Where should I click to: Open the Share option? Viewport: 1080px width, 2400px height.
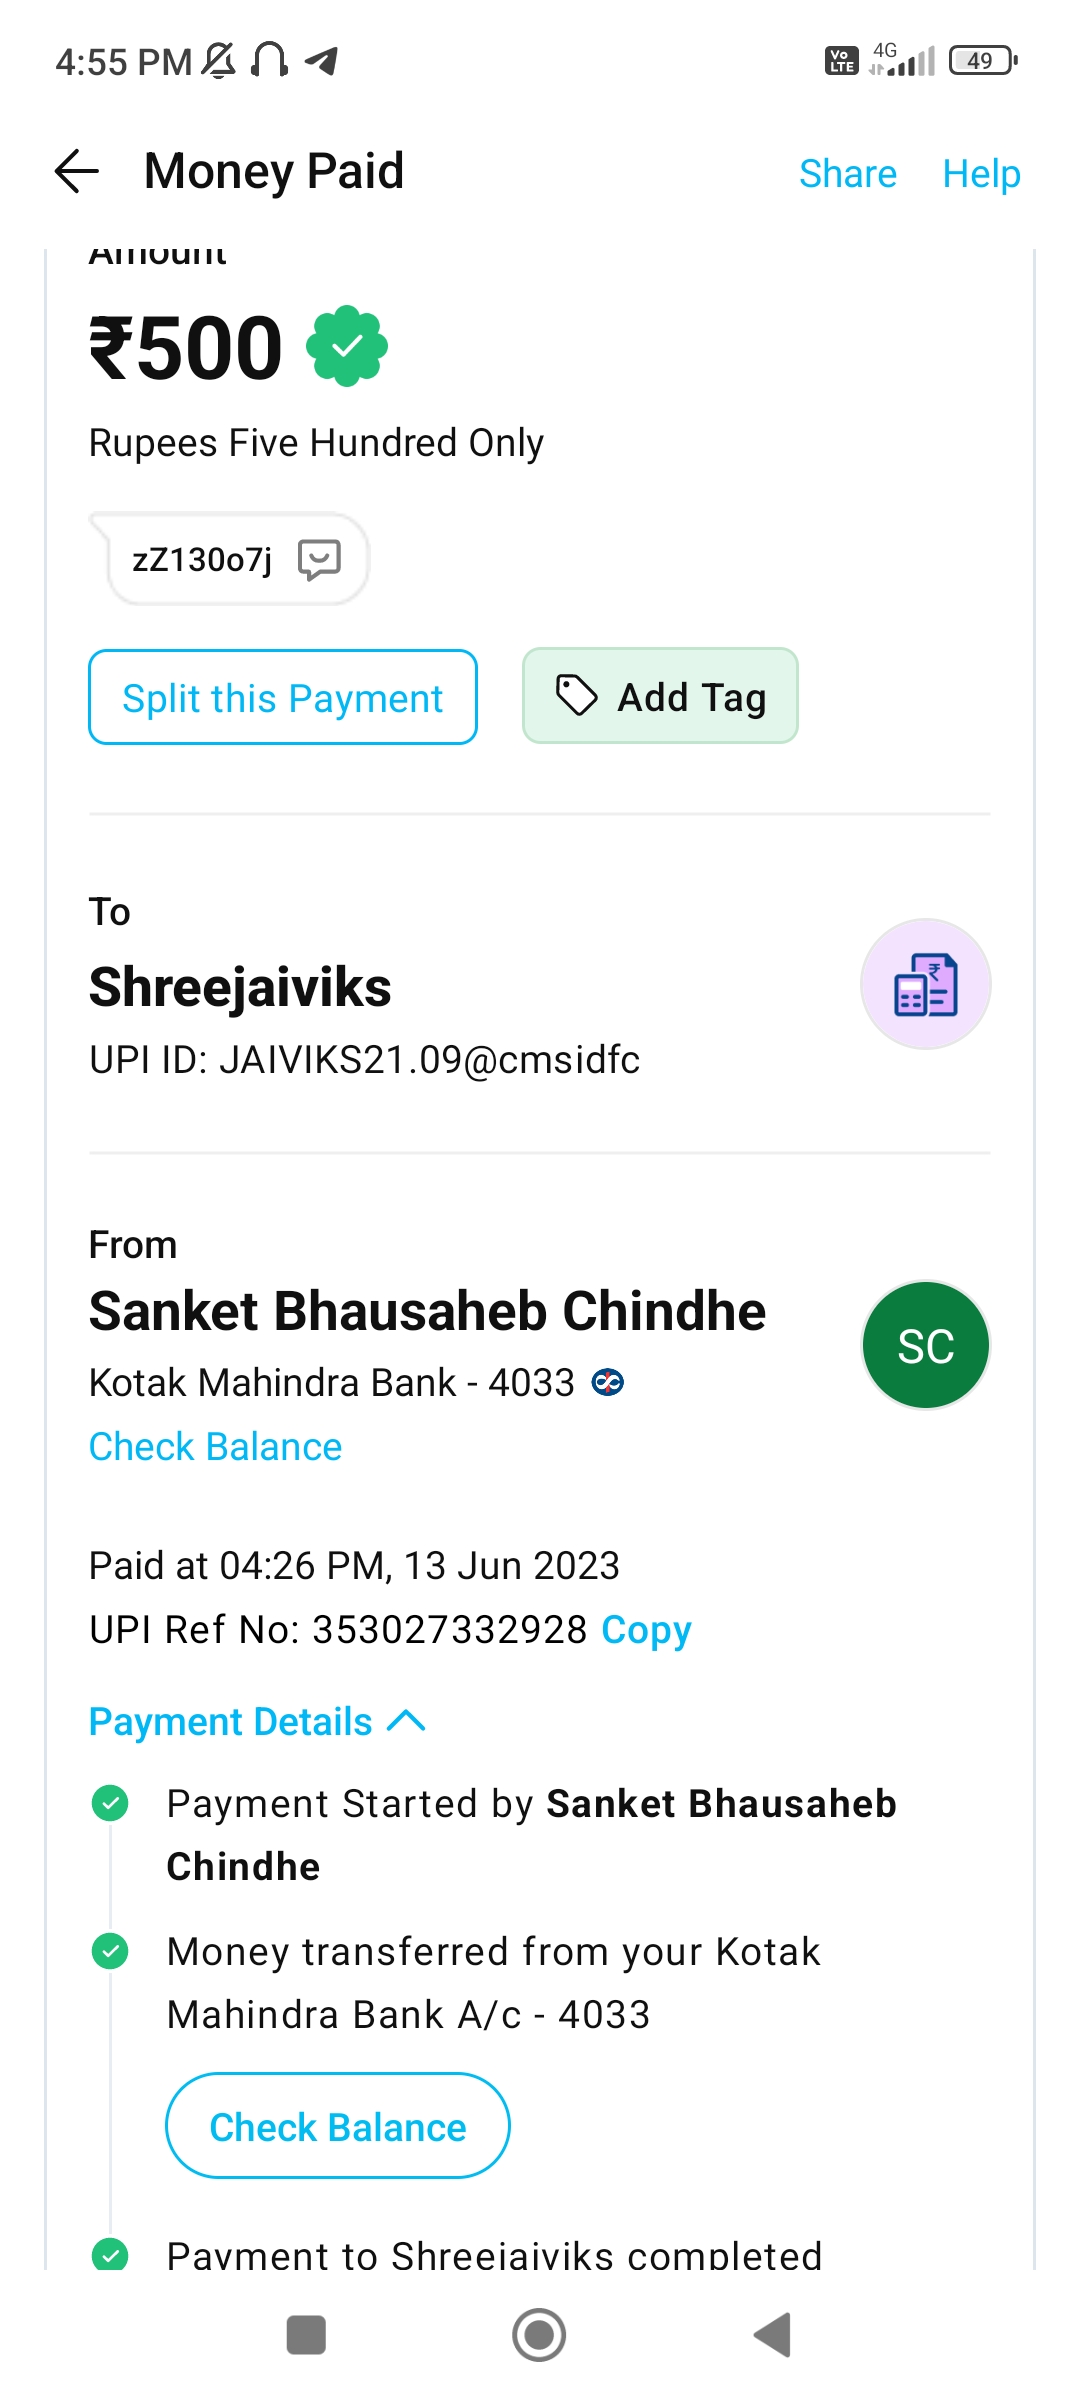pos(847,174)
